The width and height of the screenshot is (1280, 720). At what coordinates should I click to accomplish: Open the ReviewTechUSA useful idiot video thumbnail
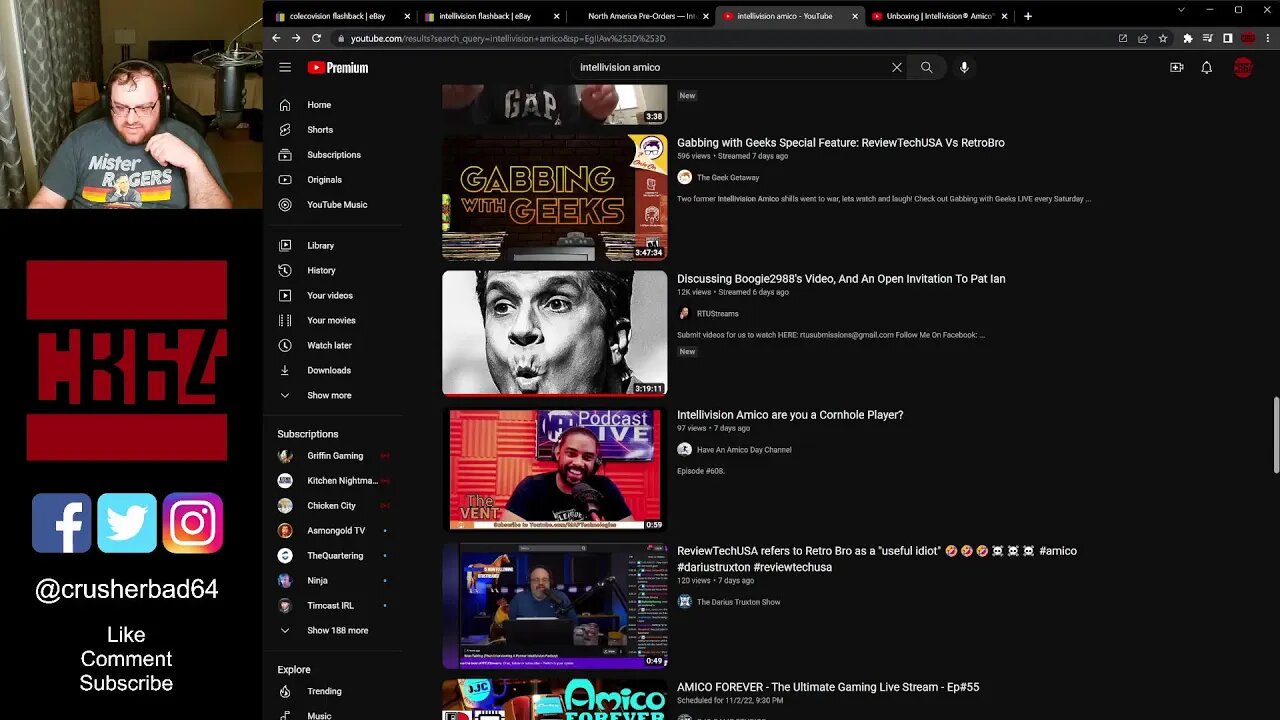click(x=555, y=605)
